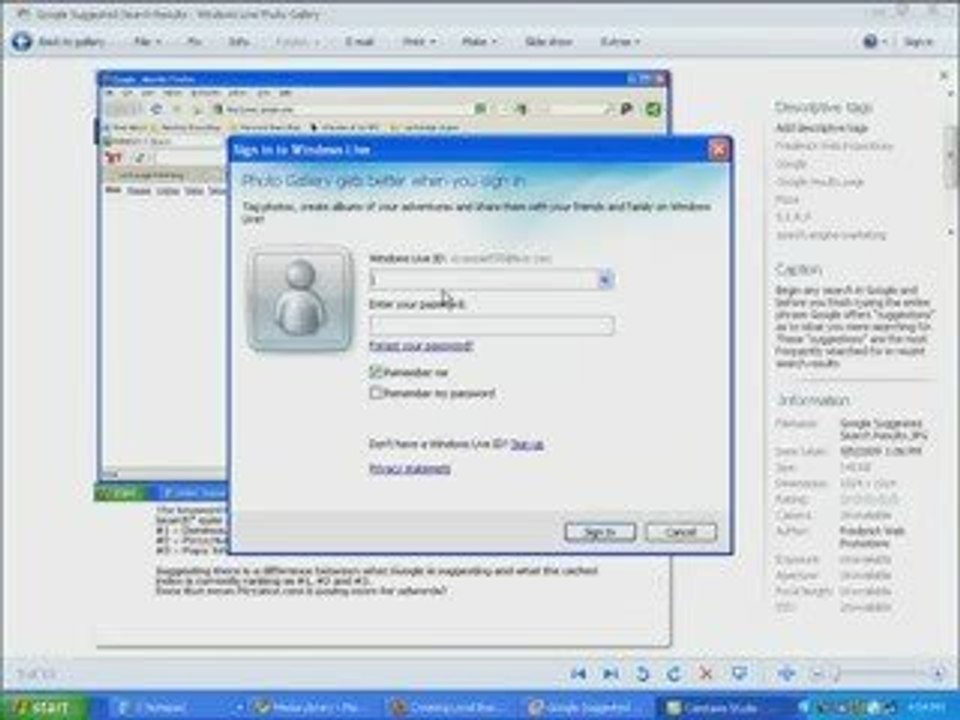960x720 pixels.
Task: Open the Extras dropdown
Action: coord(620,42)
